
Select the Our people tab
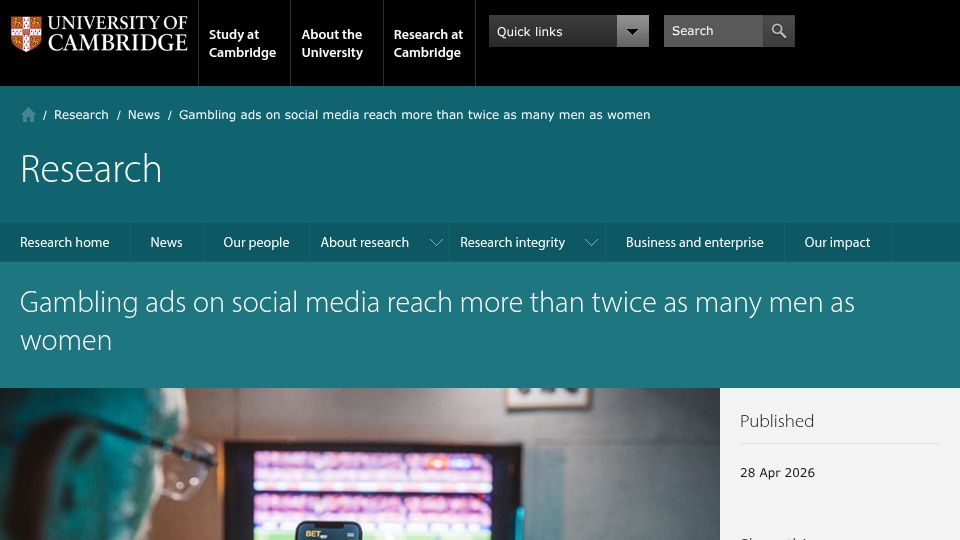click(256, 242)
